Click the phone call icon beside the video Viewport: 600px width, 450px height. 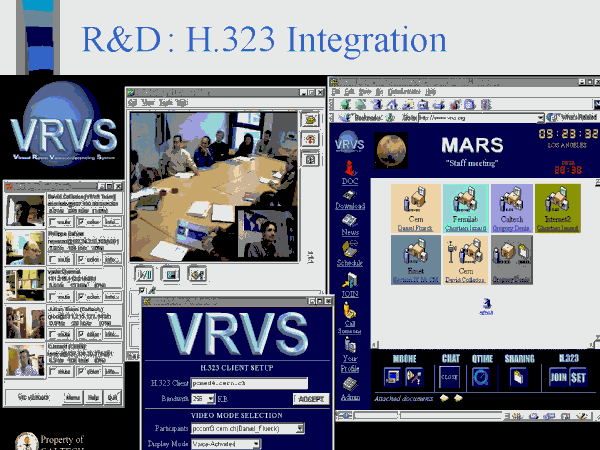pyautogui.click(x=310, y=120)
